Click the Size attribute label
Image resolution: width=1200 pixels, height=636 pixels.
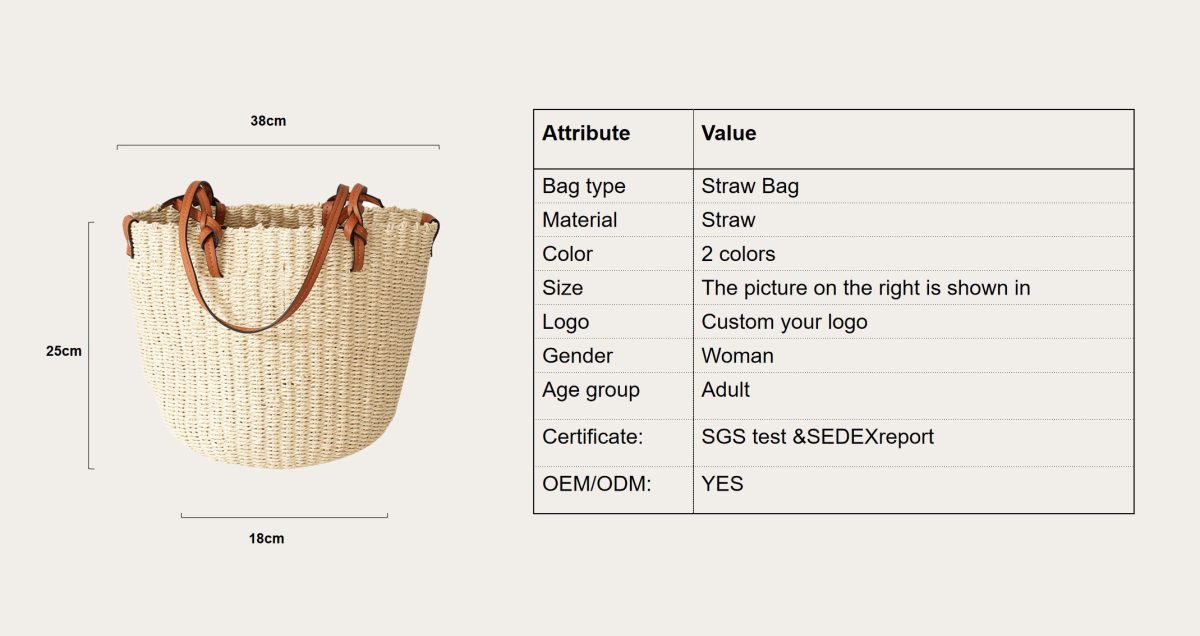(x=563, y=288)
